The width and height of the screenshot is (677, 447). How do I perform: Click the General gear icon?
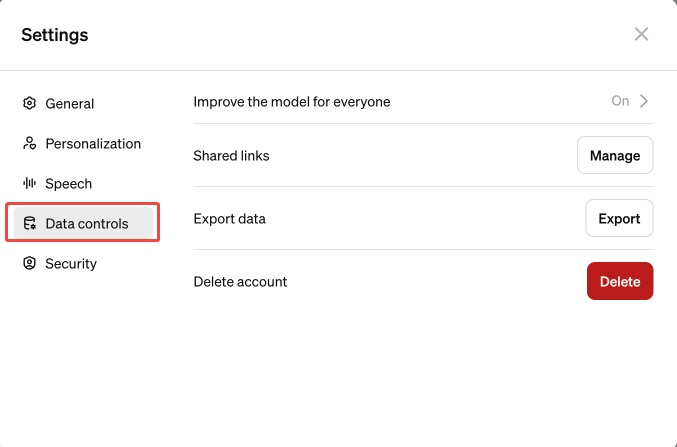30,103
